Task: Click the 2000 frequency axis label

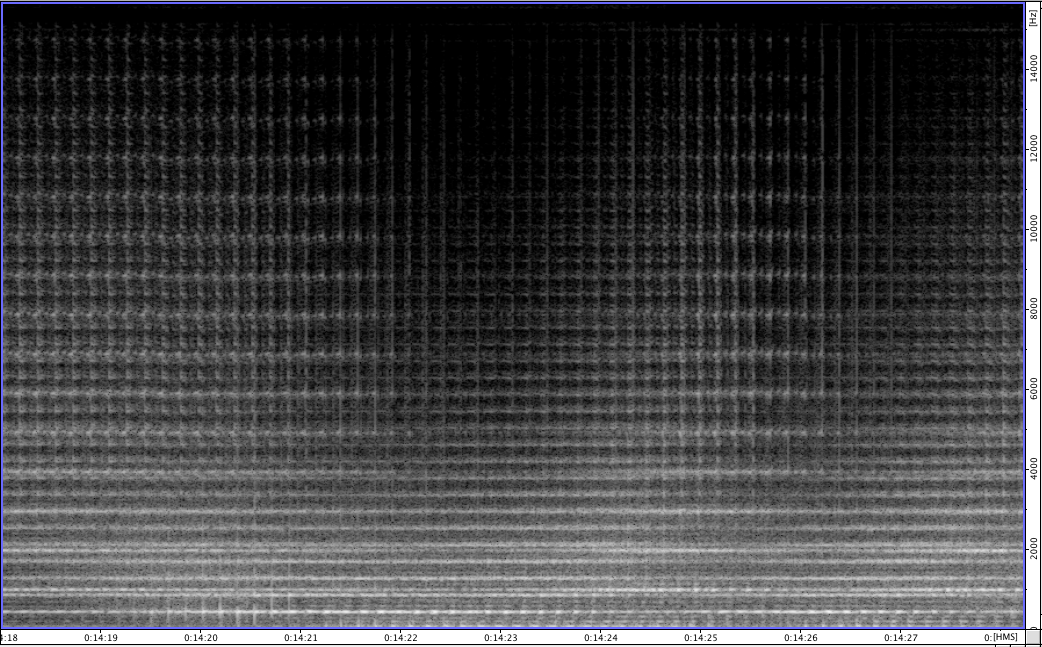Action: pyautogui.click(x=1033, y=551)
